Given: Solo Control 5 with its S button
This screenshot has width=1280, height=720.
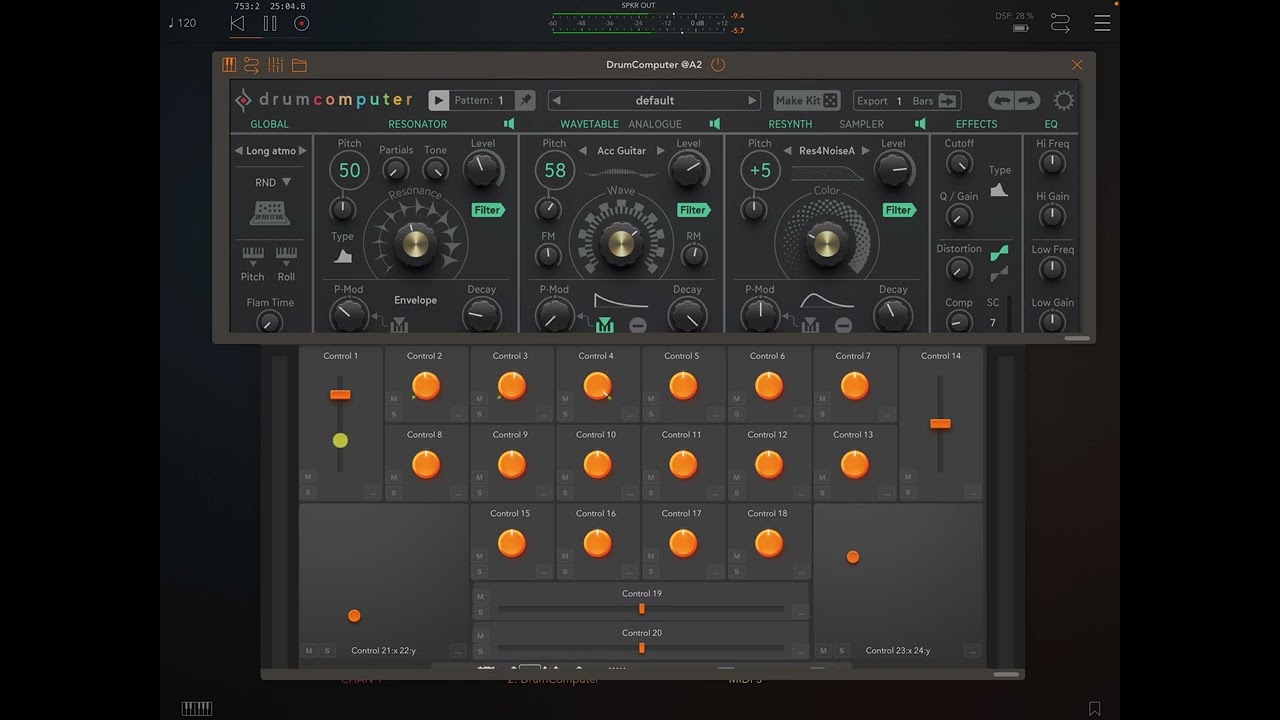Looking at the screenshot, I should 651,414.
